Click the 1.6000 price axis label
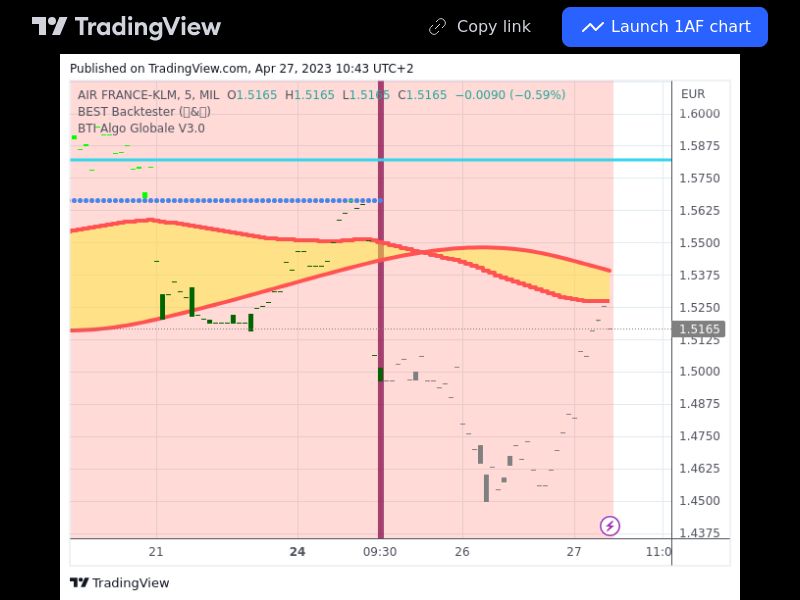This screenshot has height=600, width=800. pyautogui.click(x=699, y=113)
